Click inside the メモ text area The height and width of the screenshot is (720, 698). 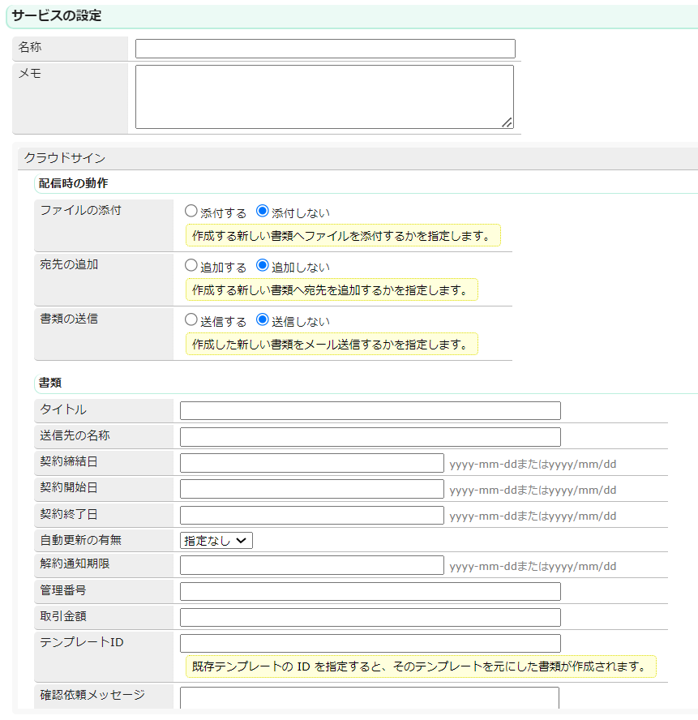point(324,97)
